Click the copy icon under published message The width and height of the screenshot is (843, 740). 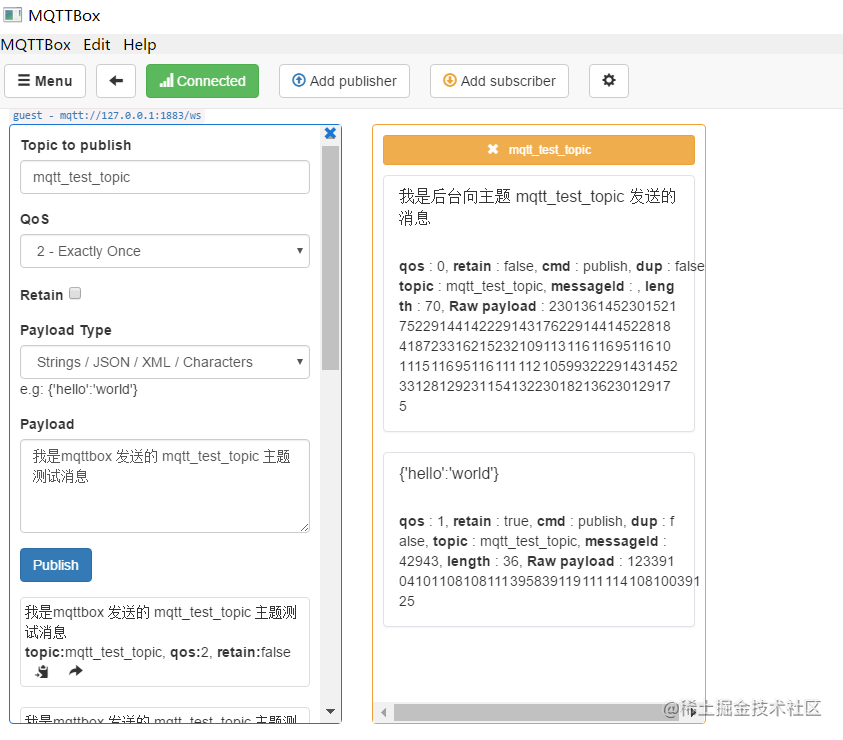tap(42, 671)
